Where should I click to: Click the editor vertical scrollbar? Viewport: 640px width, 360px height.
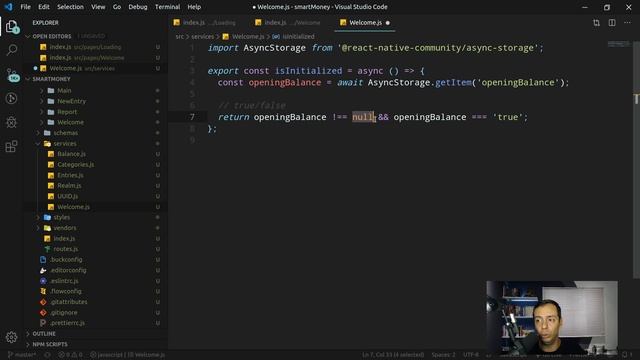636,159
